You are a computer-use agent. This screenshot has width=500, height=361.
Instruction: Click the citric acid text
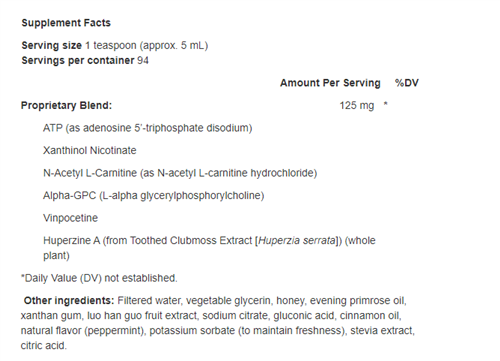[x=43, y=345]
